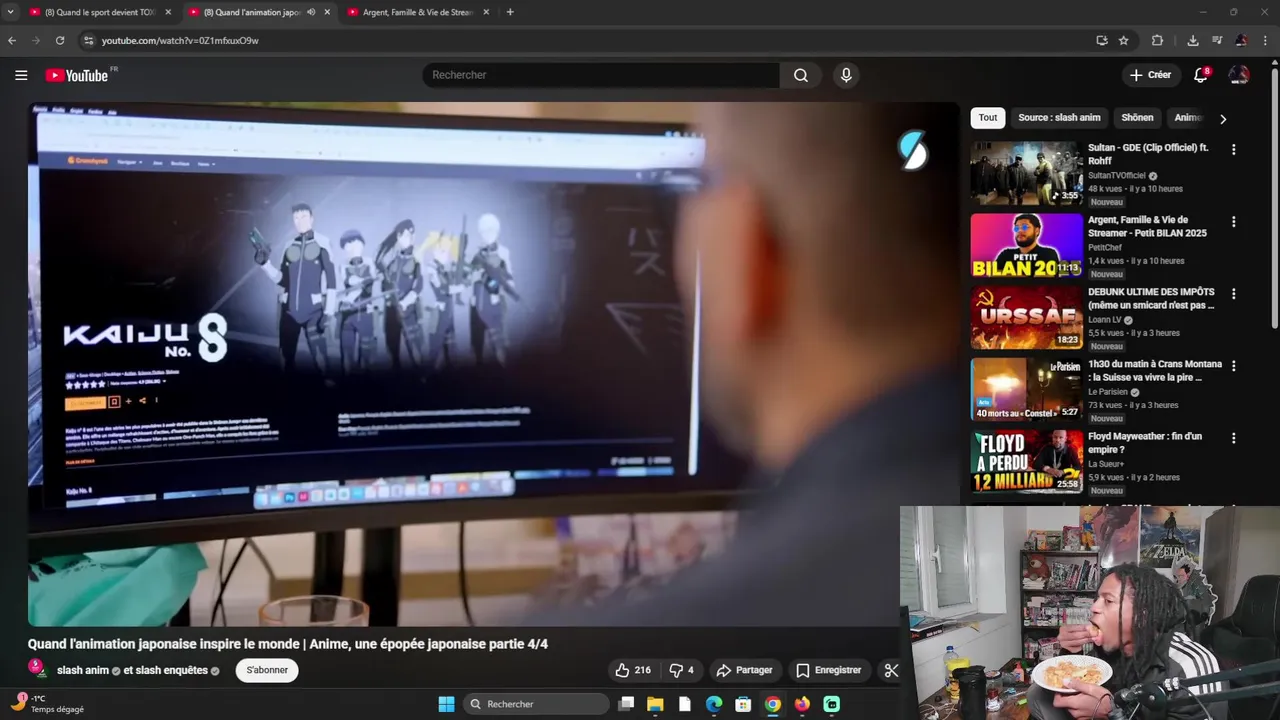Start voice search with the microphone icon
This screenshot has height=720, width=1280.
tap(846, 75)
